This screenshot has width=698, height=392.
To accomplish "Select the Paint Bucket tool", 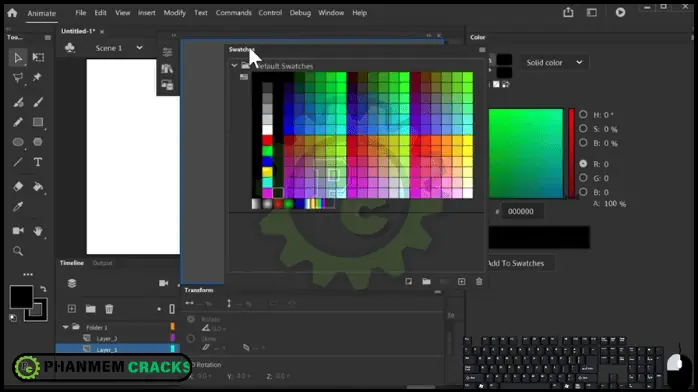I will [x=38, y=186].
